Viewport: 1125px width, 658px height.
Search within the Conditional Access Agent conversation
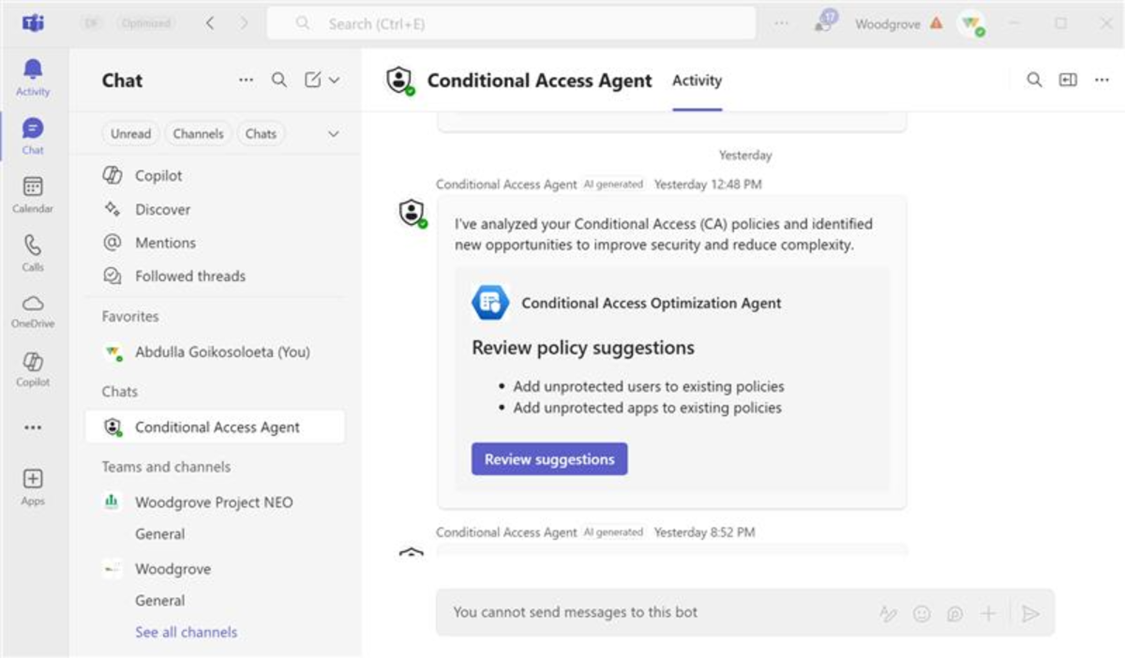1034,79
